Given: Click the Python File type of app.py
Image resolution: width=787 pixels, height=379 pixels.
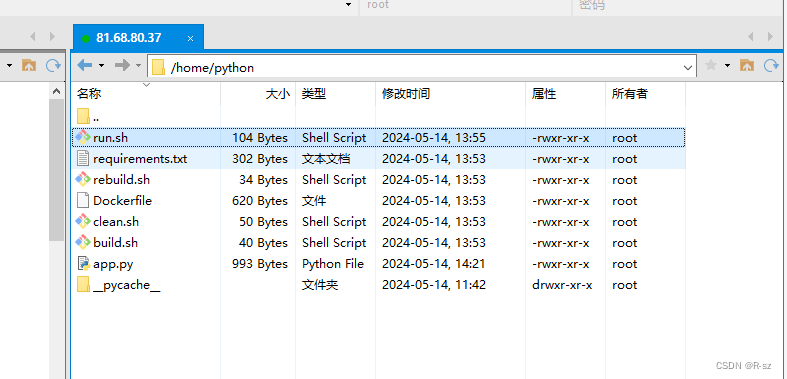Looking at the screenshot, I should pyautogui.click(x=332, y=264).
